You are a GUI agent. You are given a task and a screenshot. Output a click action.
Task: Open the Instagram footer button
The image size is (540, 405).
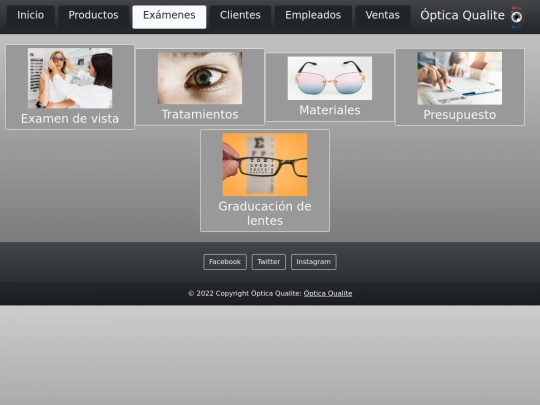pos(313,262)
